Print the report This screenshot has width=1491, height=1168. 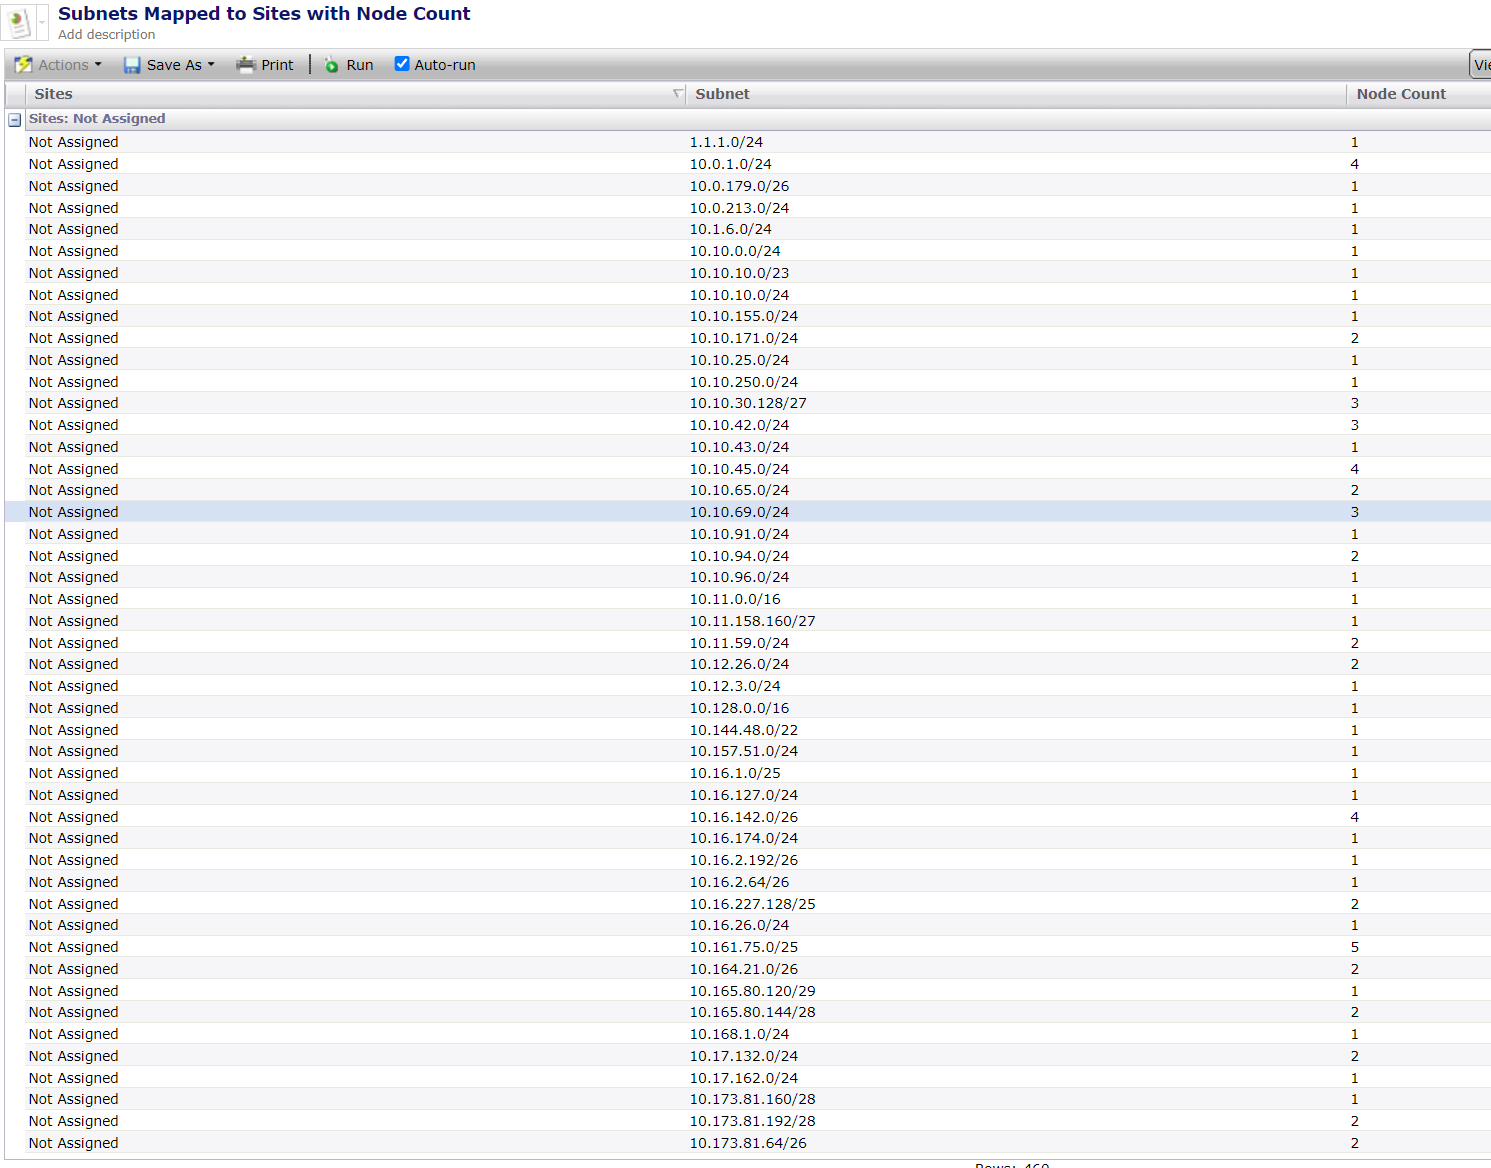coord(265,65)
